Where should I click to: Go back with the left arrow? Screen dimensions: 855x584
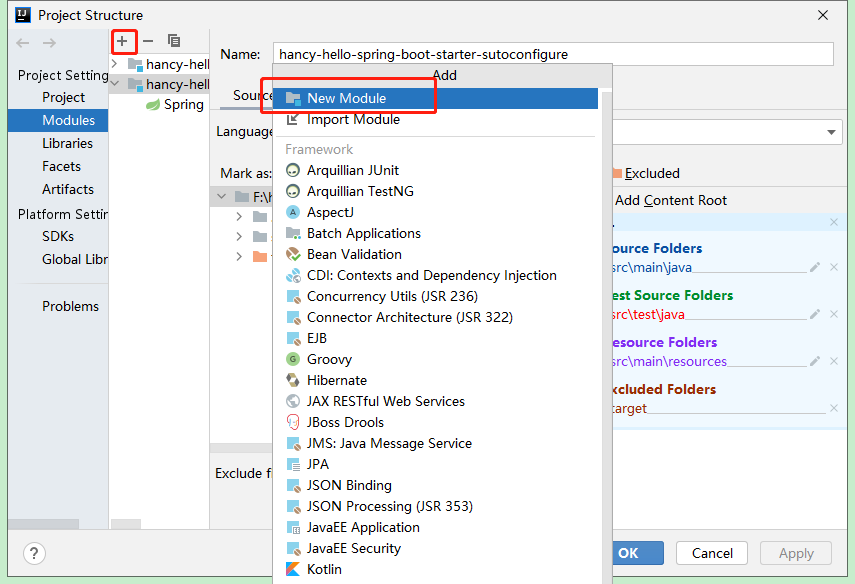tap(23, 43)
